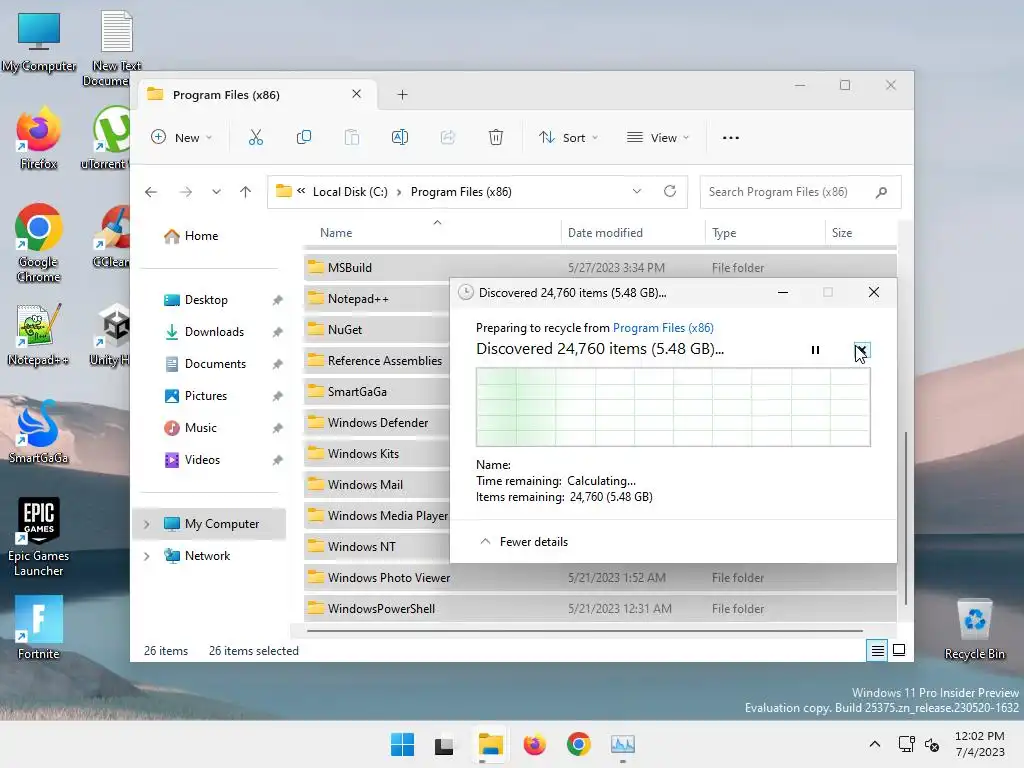The width and height of the screenshot is (1024, 768).
Task: Click the Windows Start button
Action: 402,744
